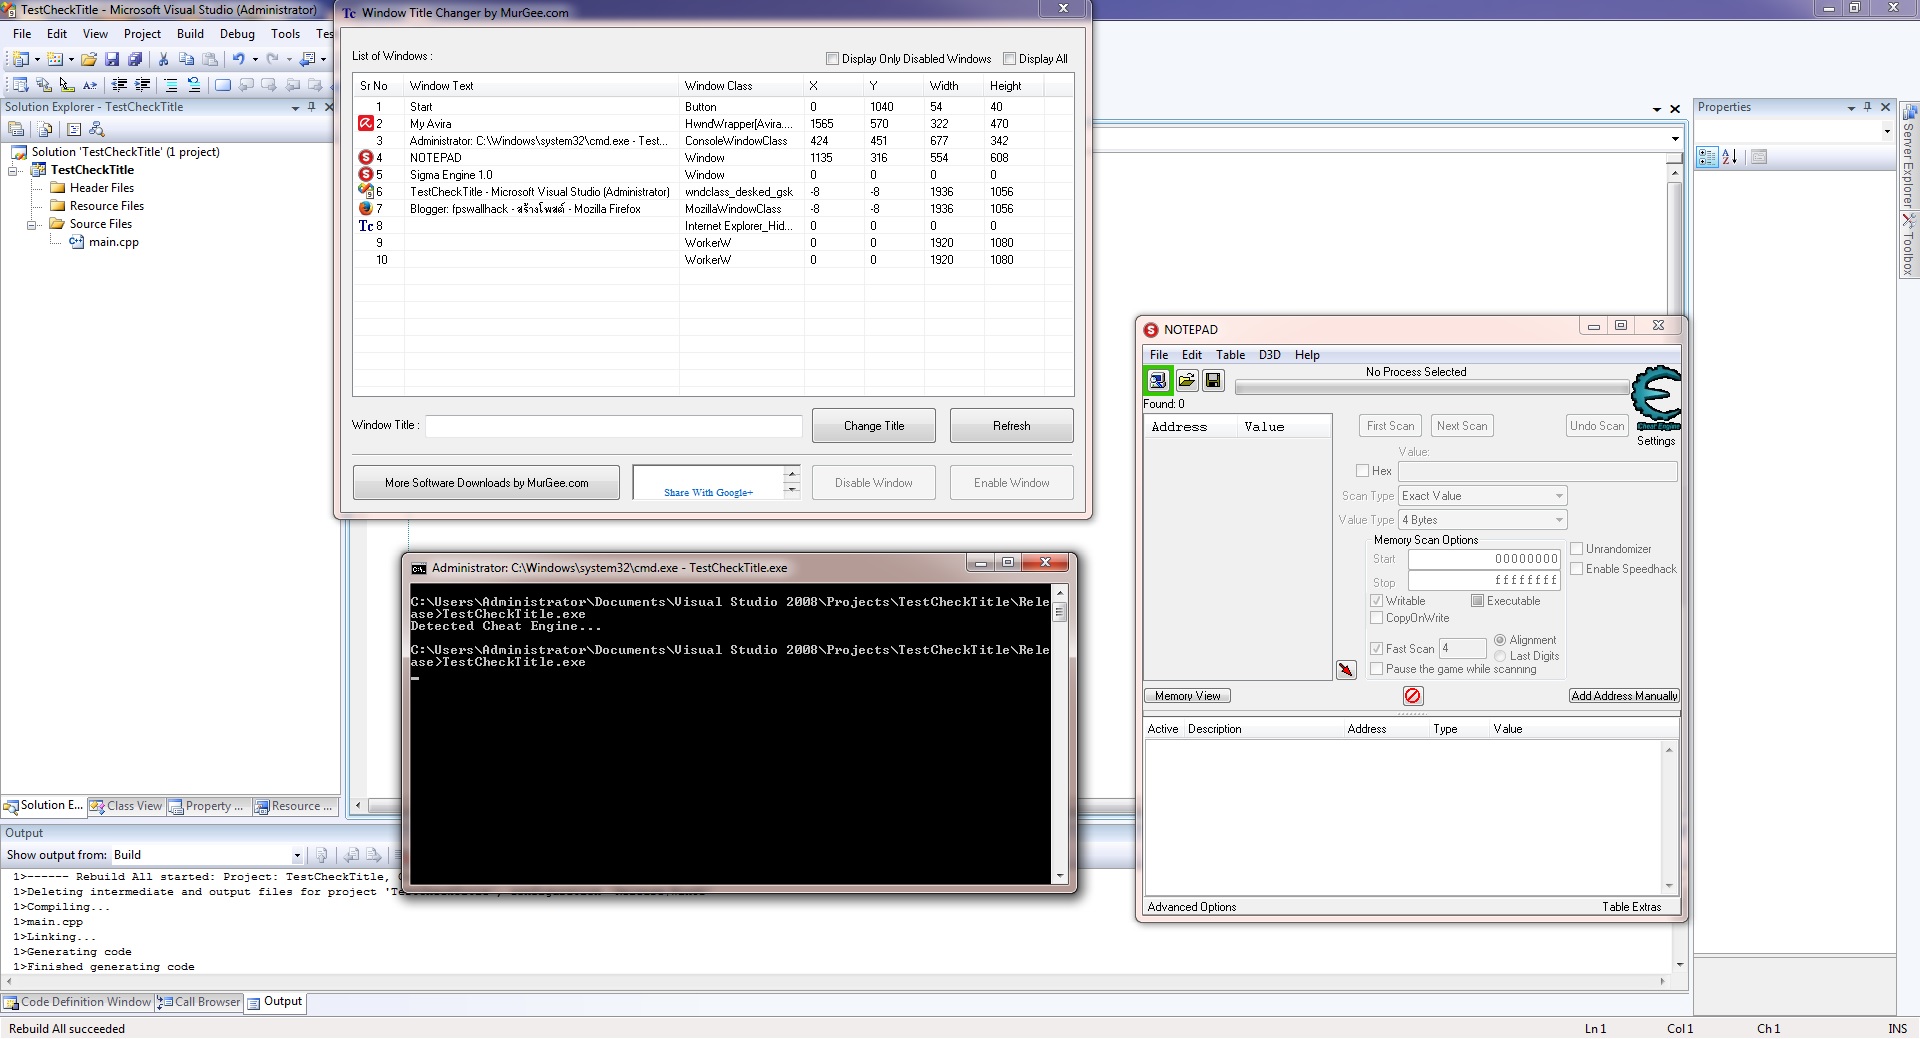Screen dimensions: 1920x1039
Task: Open the Scan Type dropdown
Action: point(1482,496)
